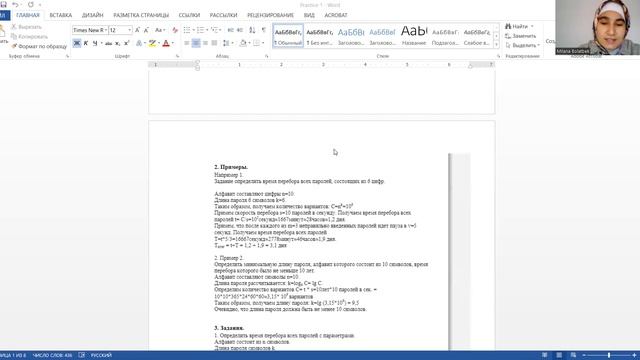Apply red font color

pos(166,43)
